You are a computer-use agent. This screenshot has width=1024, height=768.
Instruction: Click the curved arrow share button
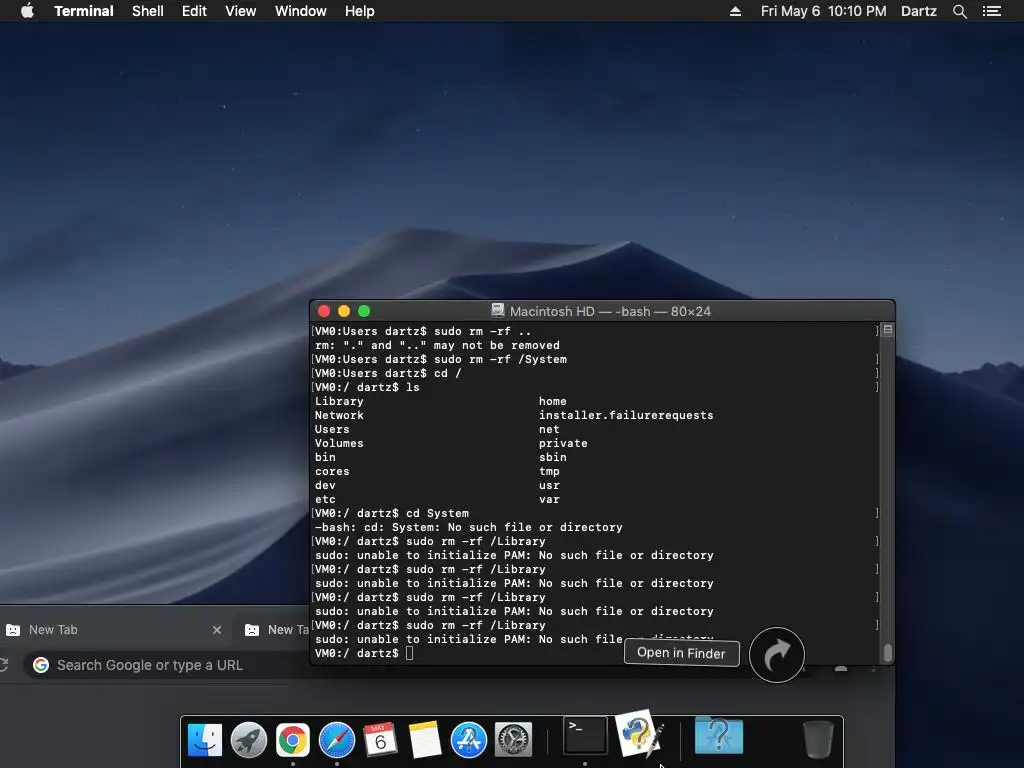[x=776, y=655]
